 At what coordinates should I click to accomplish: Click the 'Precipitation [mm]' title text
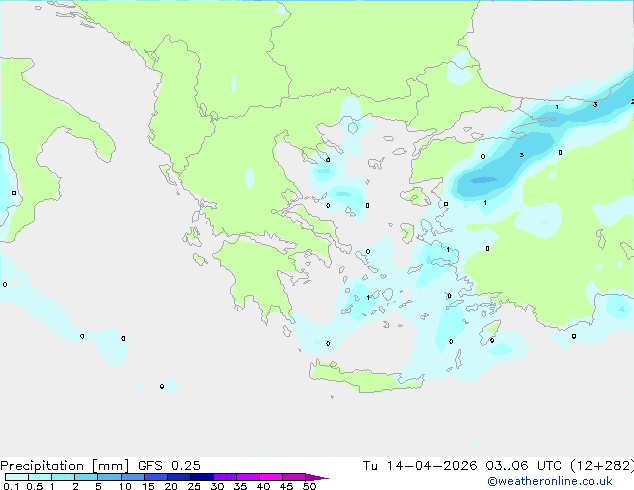coord(64,466)
